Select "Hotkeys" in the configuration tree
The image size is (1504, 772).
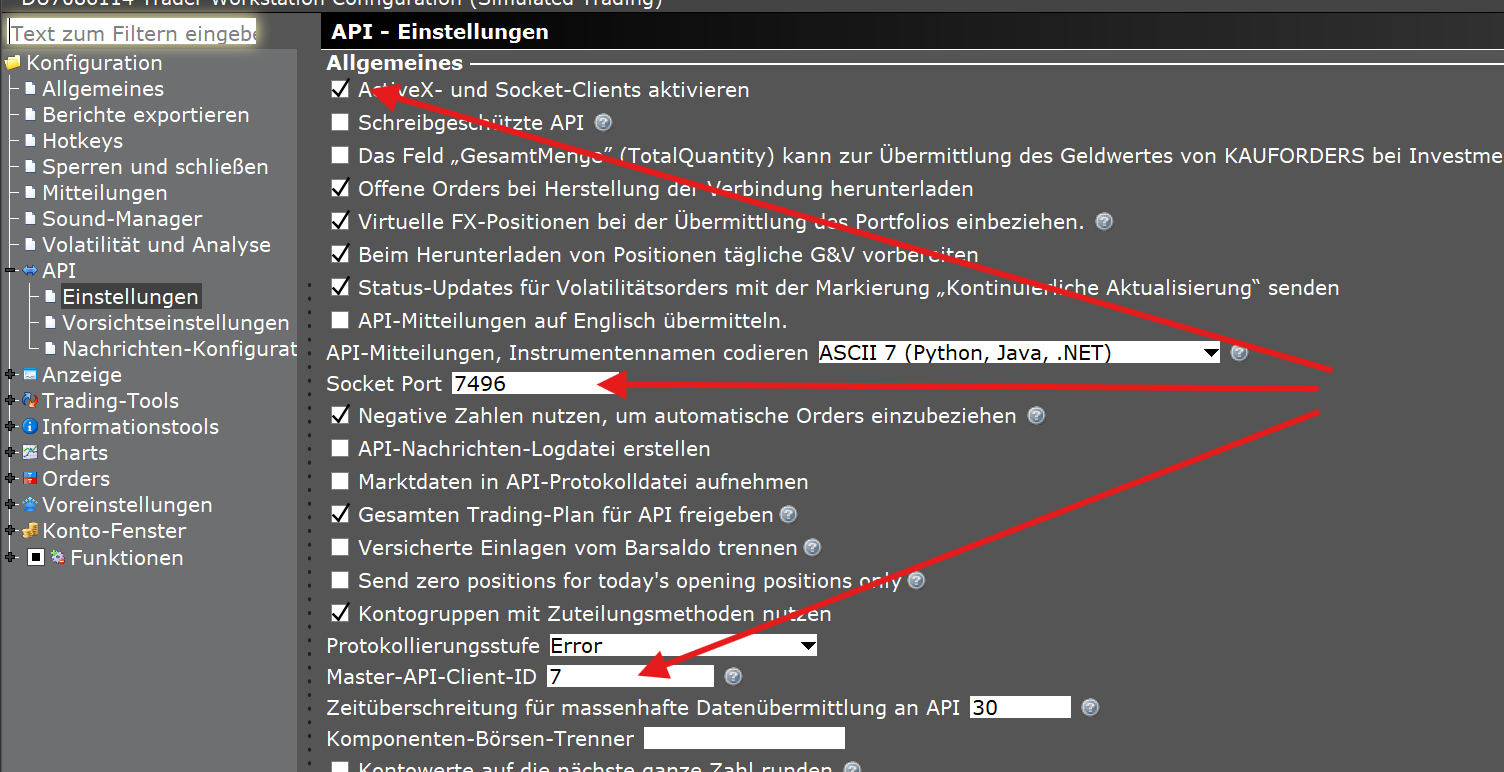tap(84, 140)
